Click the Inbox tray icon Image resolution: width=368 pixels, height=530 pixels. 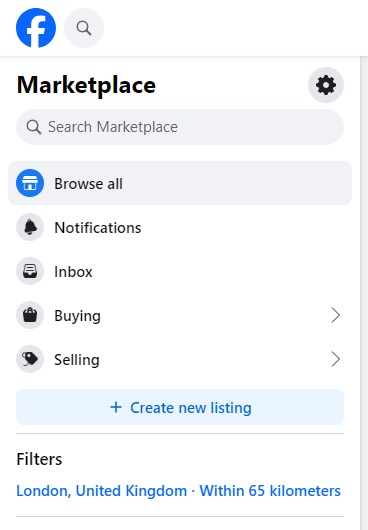point(30,271)
